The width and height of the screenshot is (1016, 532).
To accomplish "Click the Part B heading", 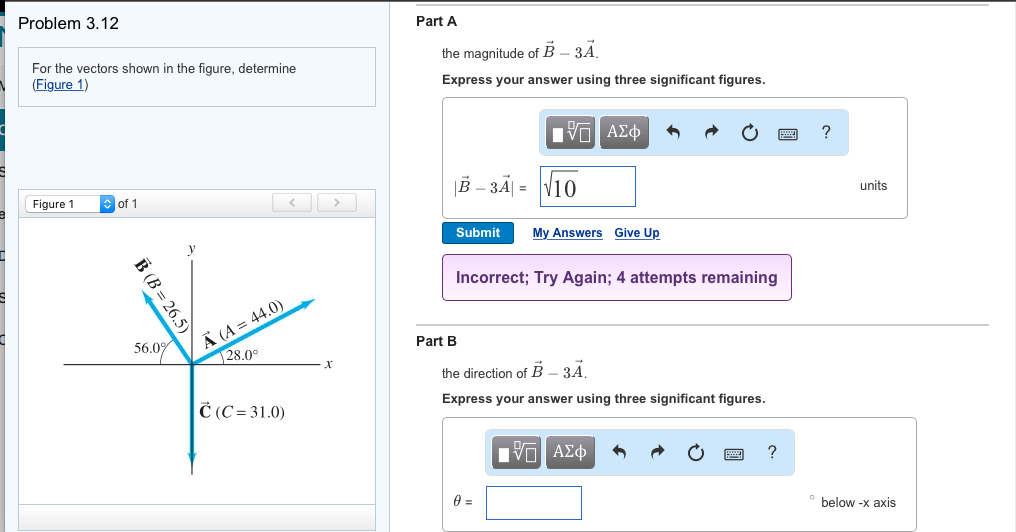I will 436,341.
